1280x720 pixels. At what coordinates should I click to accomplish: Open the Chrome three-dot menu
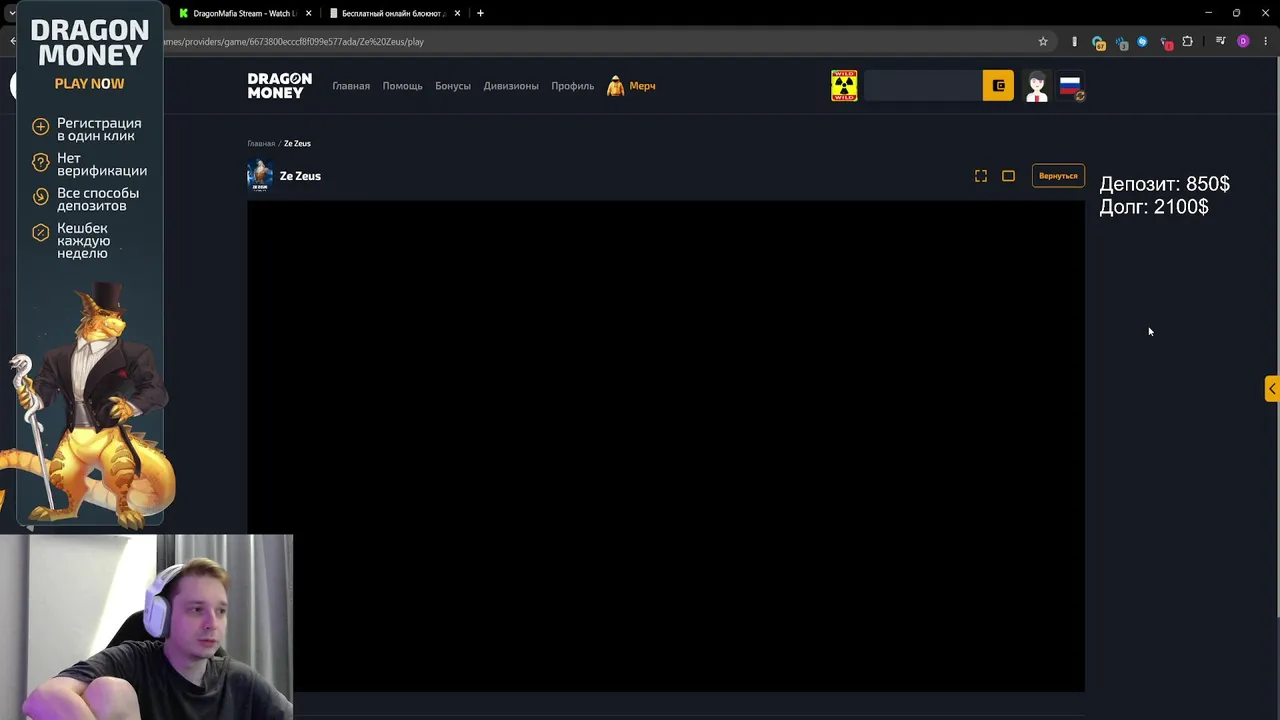1265,42
